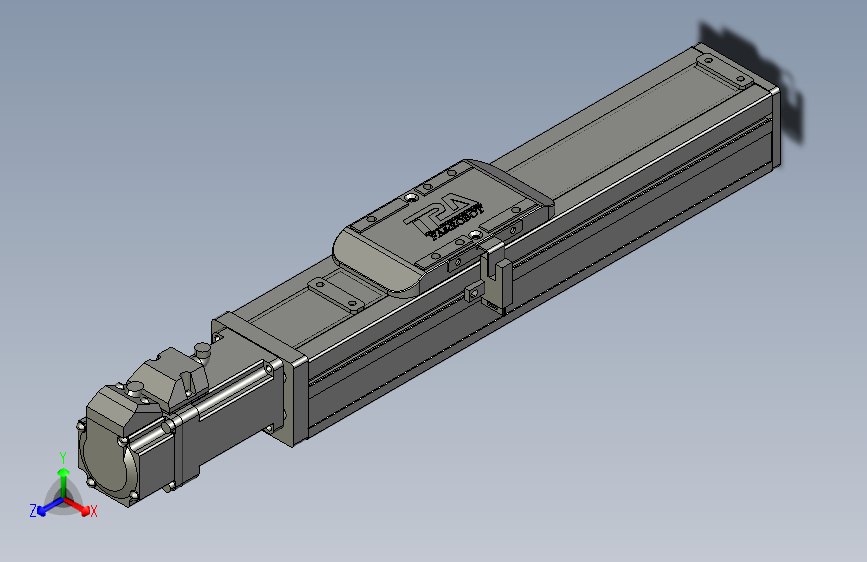Screen dimensions: 867x562
Task: Select the small sensor block on side rail
Action: 473,292
